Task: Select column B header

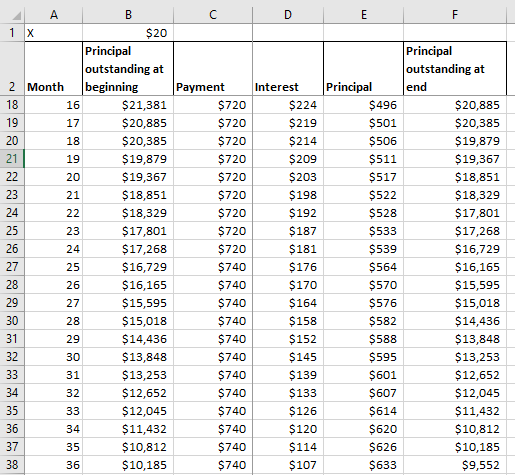Action: 128,15
